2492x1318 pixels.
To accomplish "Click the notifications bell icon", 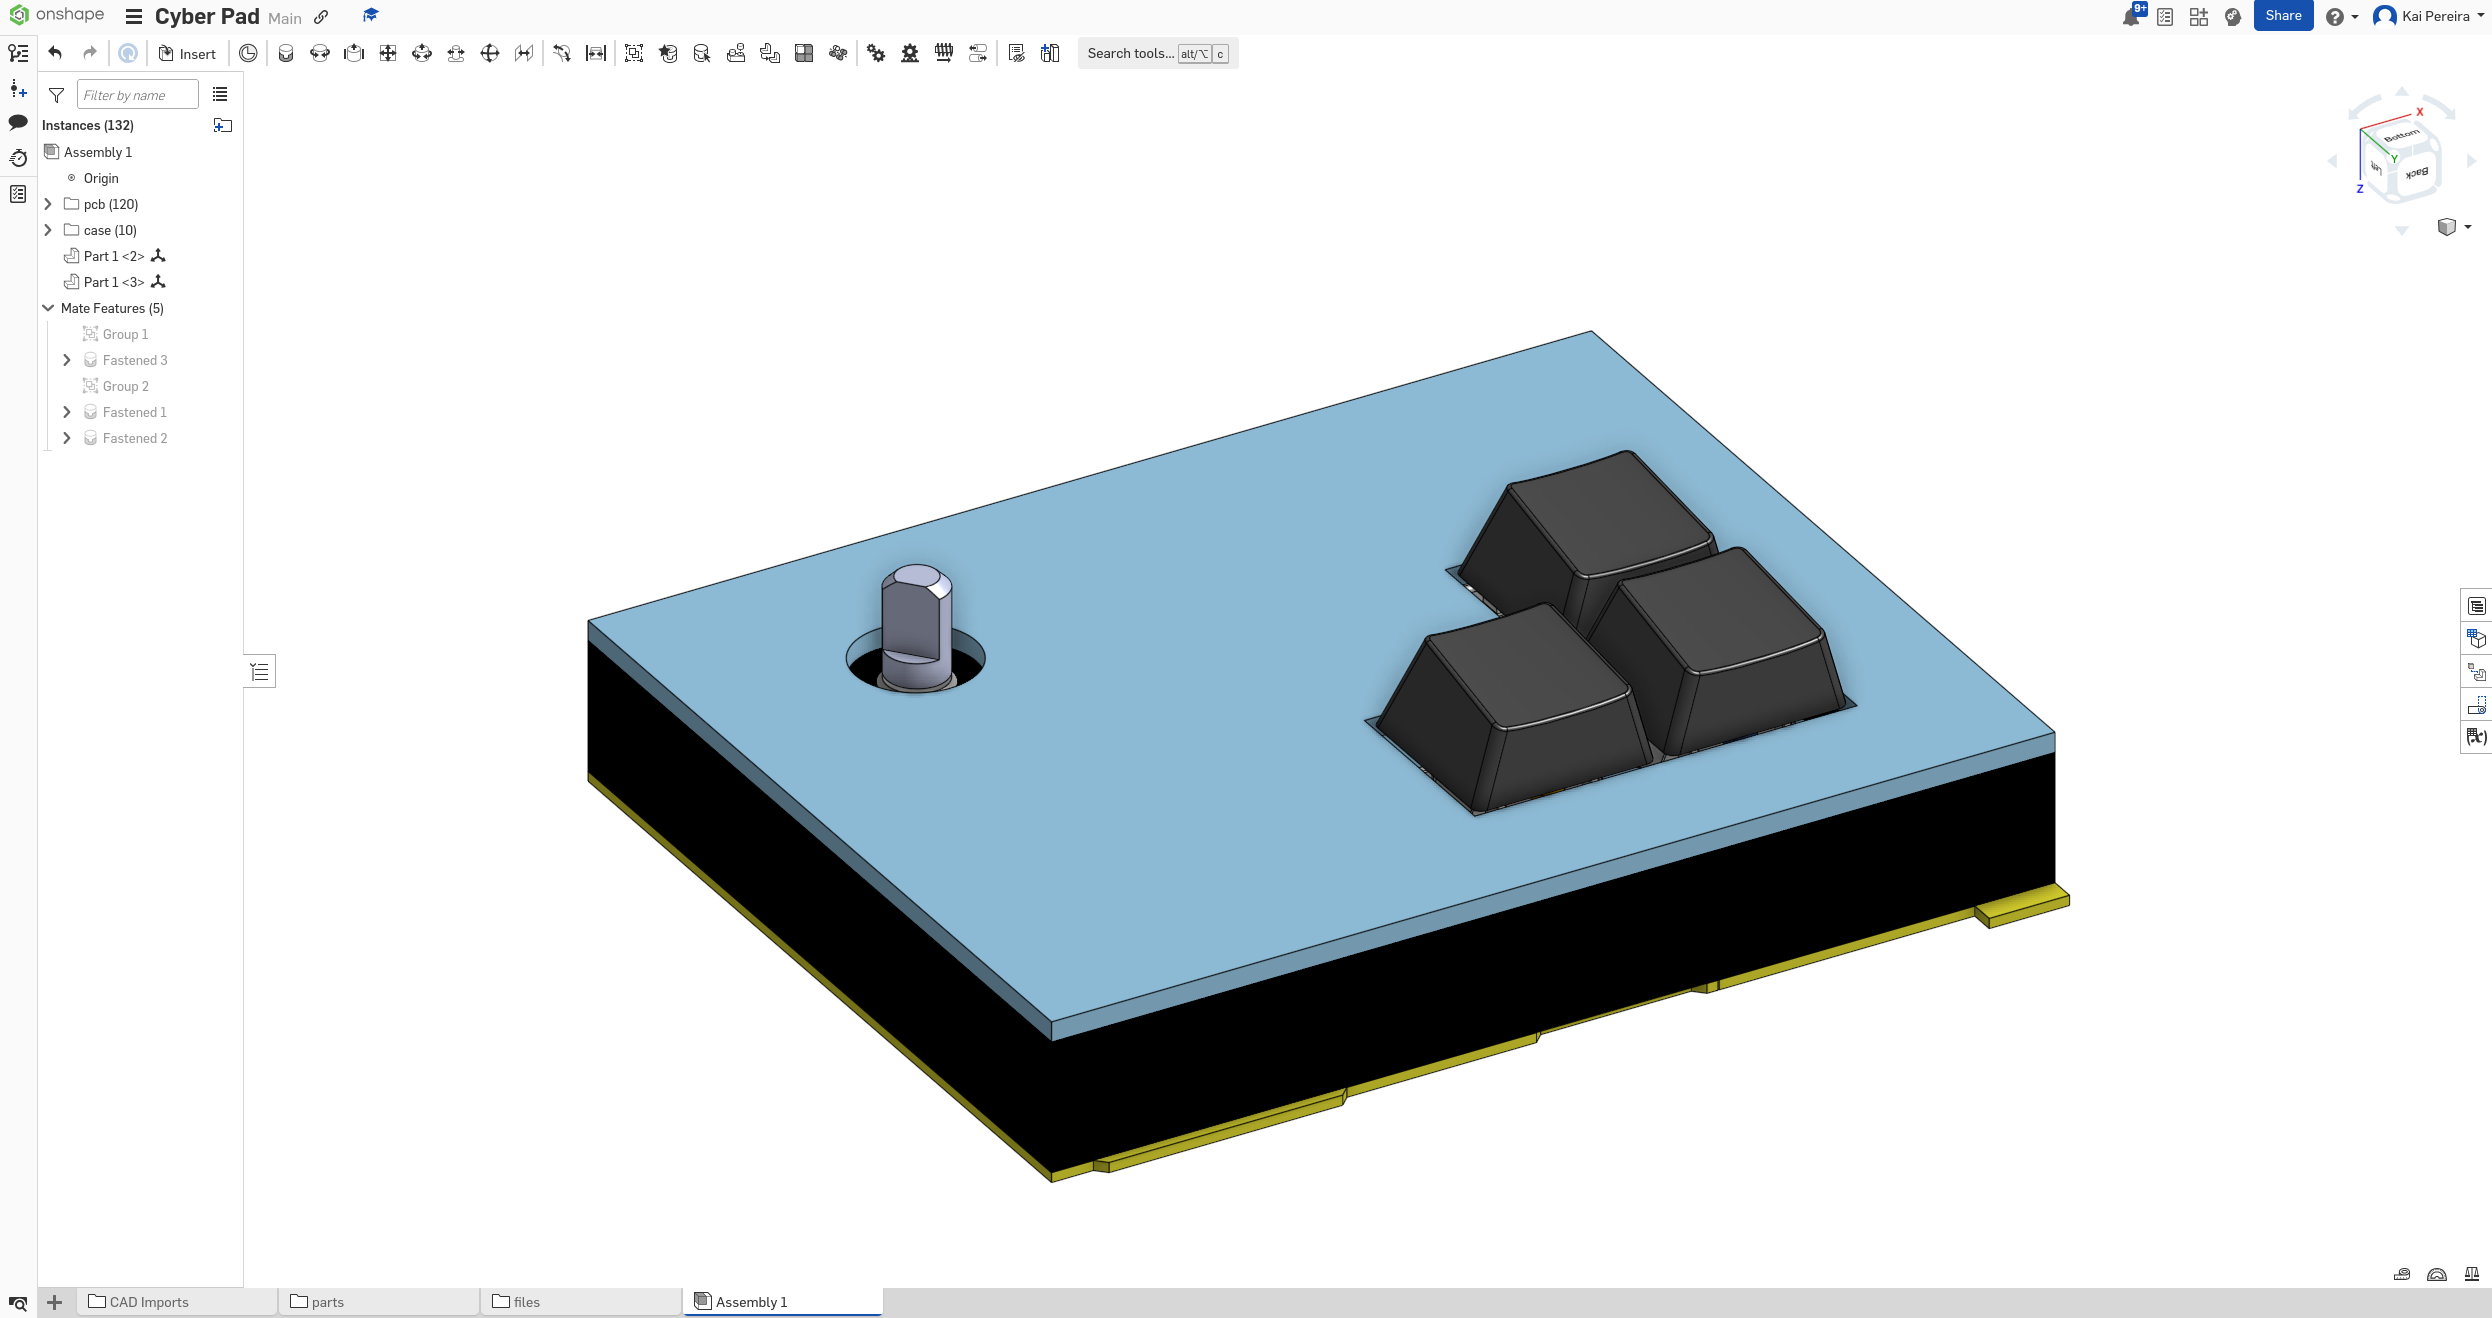I will [2131, 16].
